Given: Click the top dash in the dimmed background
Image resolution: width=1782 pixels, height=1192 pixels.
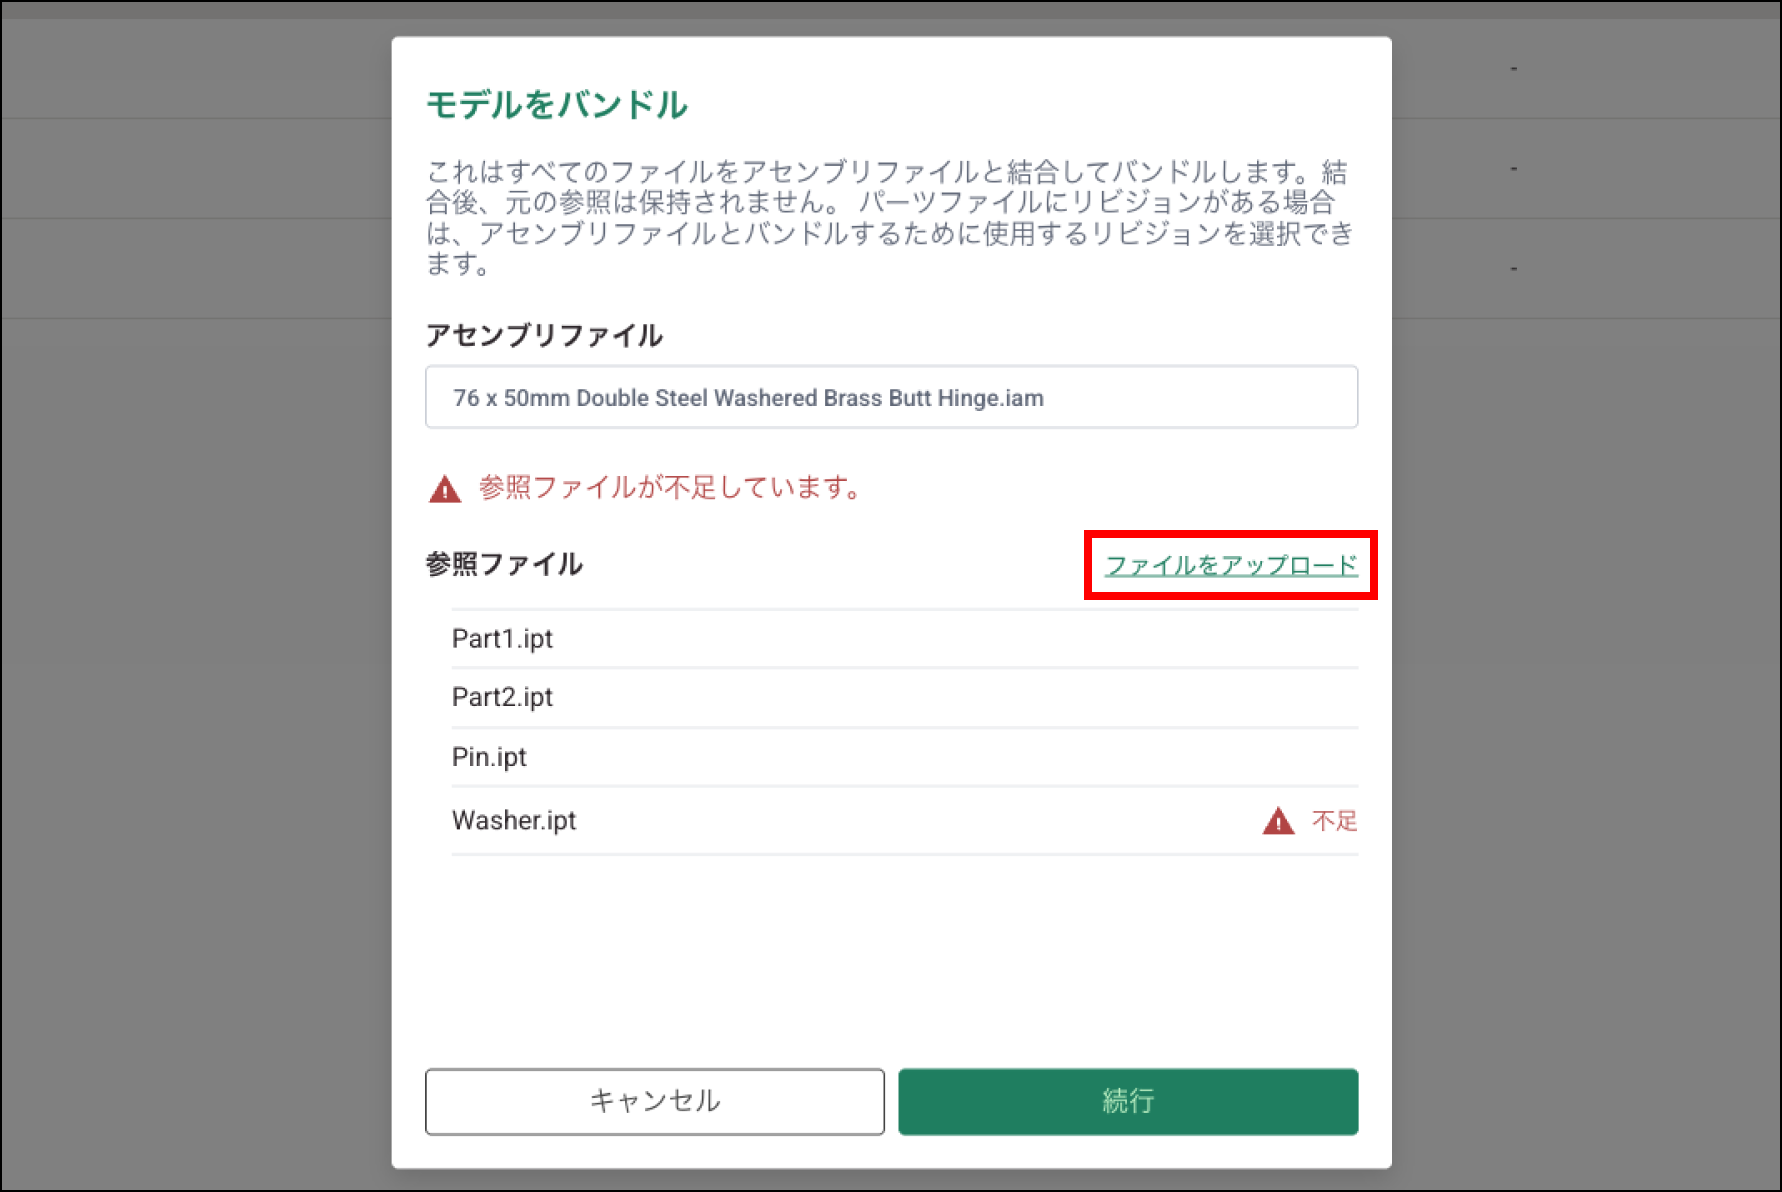Looking at the screenshot, I should coord(1513,69).
